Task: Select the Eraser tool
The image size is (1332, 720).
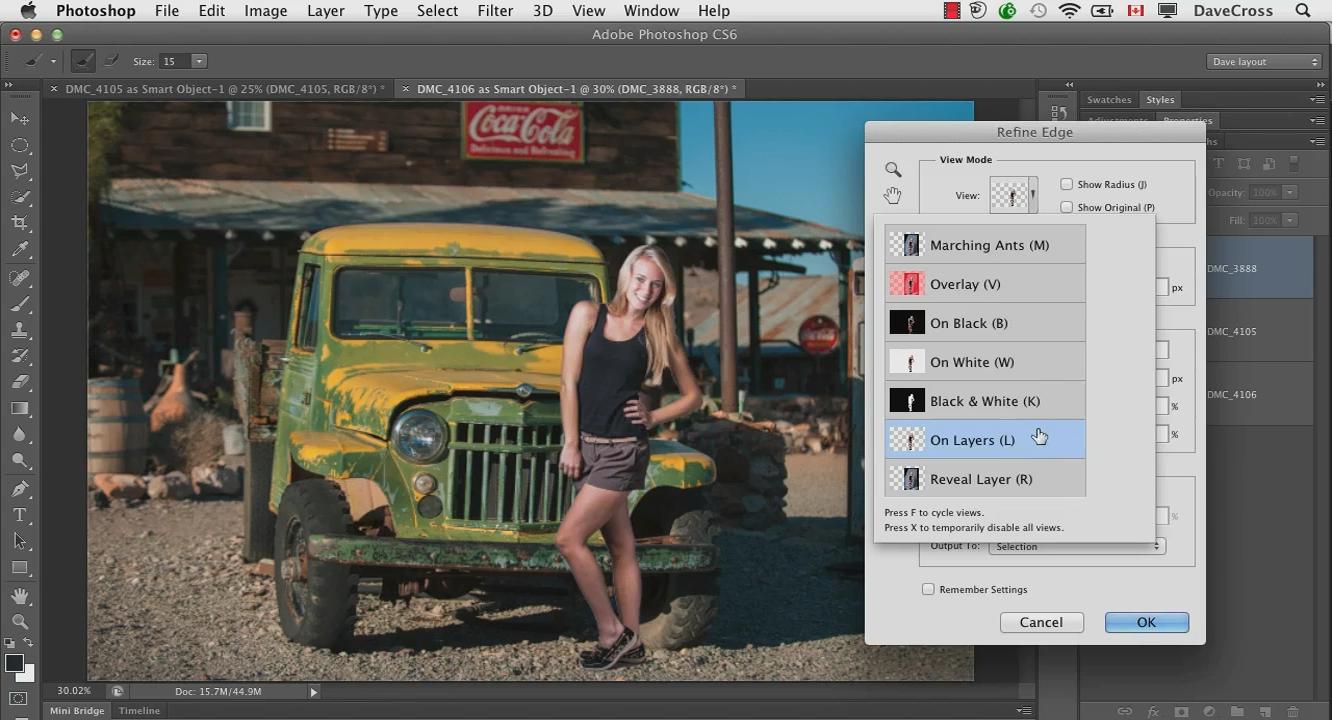Action: 20,382
